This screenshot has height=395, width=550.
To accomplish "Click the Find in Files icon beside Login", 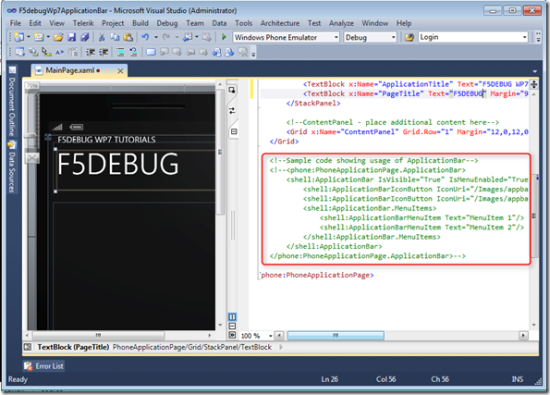I will (x=409, y=37).
